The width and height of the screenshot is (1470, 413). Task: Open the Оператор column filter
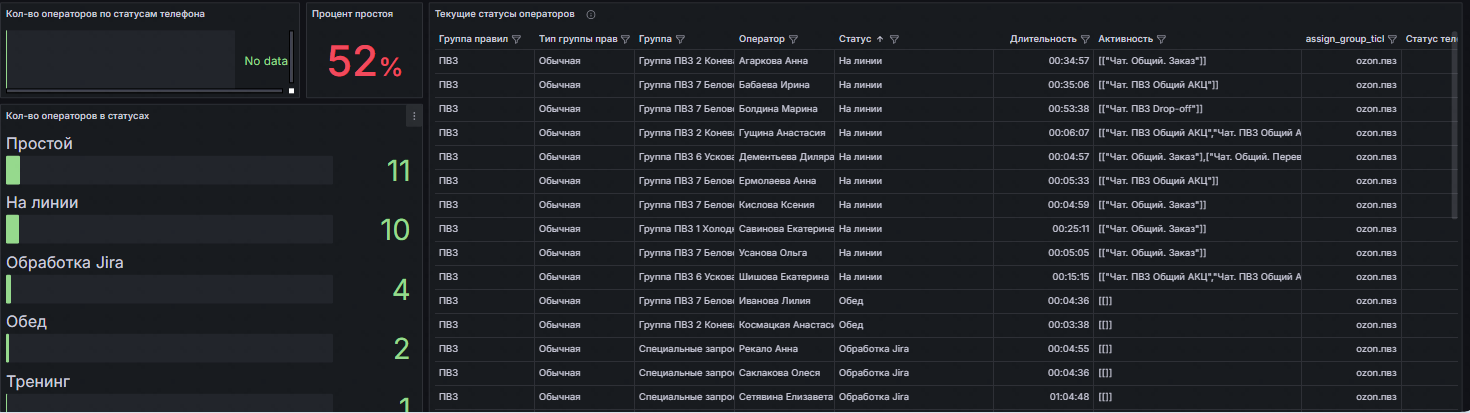(x=793, y=40)
